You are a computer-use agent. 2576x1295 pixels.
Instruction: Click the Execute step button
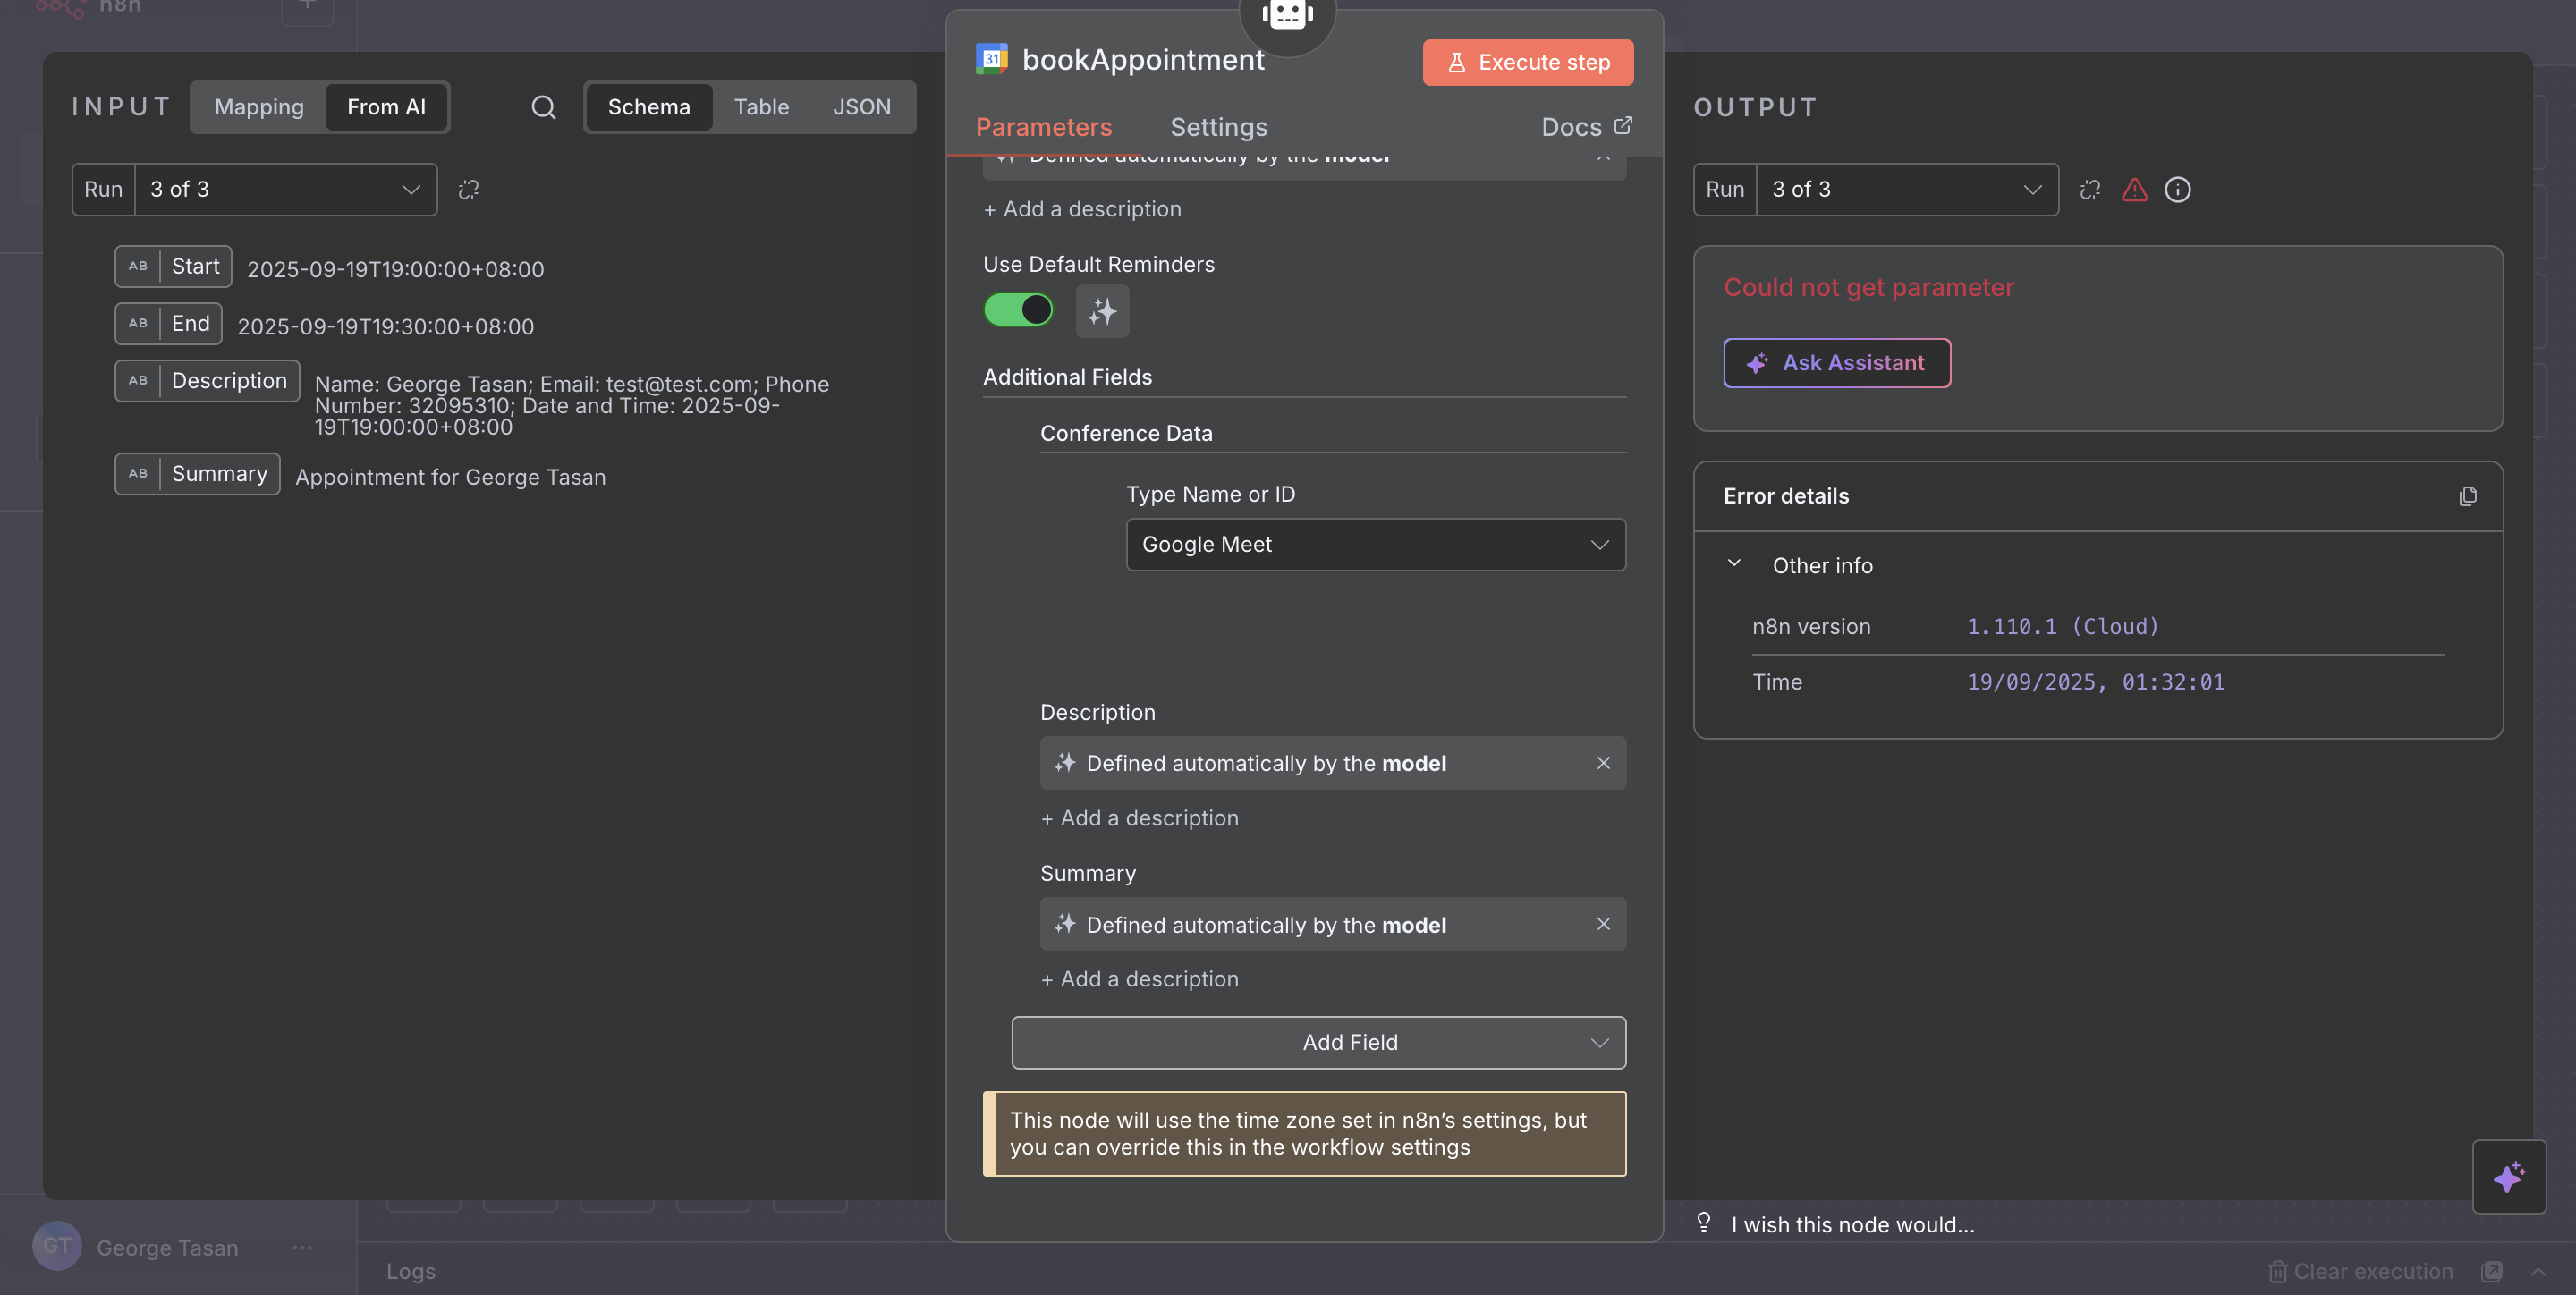(x=1527, y=62)
